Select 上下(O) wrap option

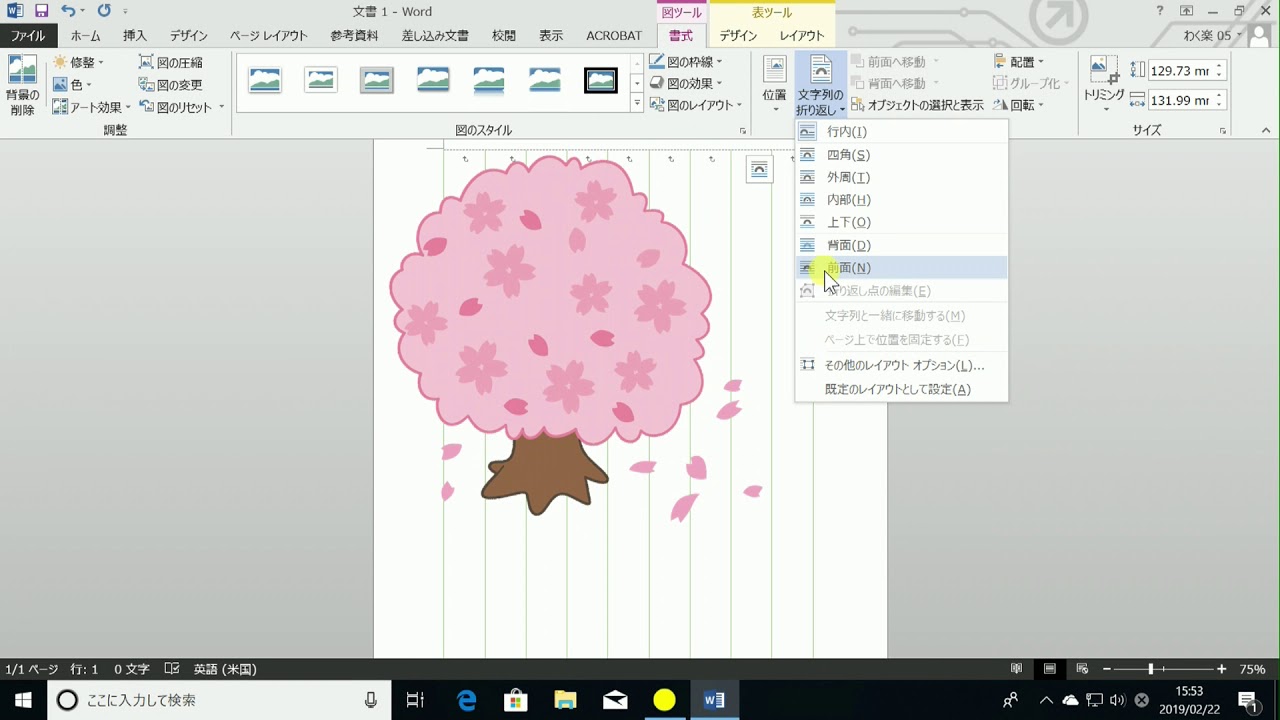[x=901, y=222]
